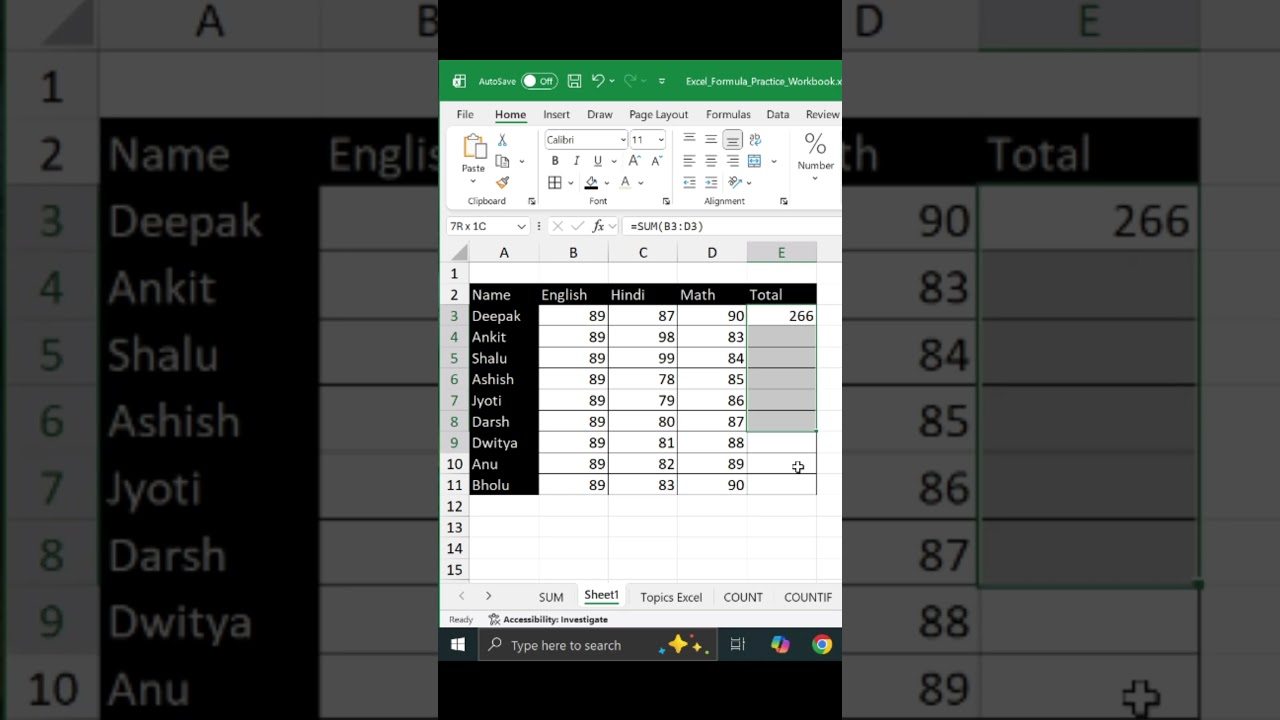Open the Alignment dialog launcher
Image resolution: width=1280 pixels, height=720 pixels.
tap(783, 201)
